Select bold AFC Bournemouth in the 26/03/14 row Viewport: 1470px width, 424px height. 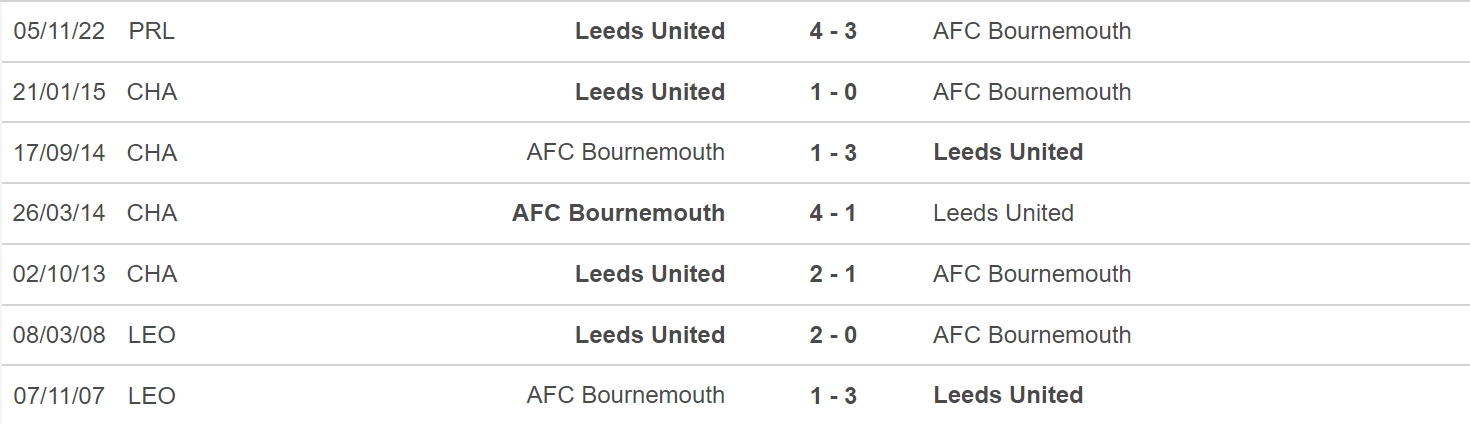coord(619,213)
